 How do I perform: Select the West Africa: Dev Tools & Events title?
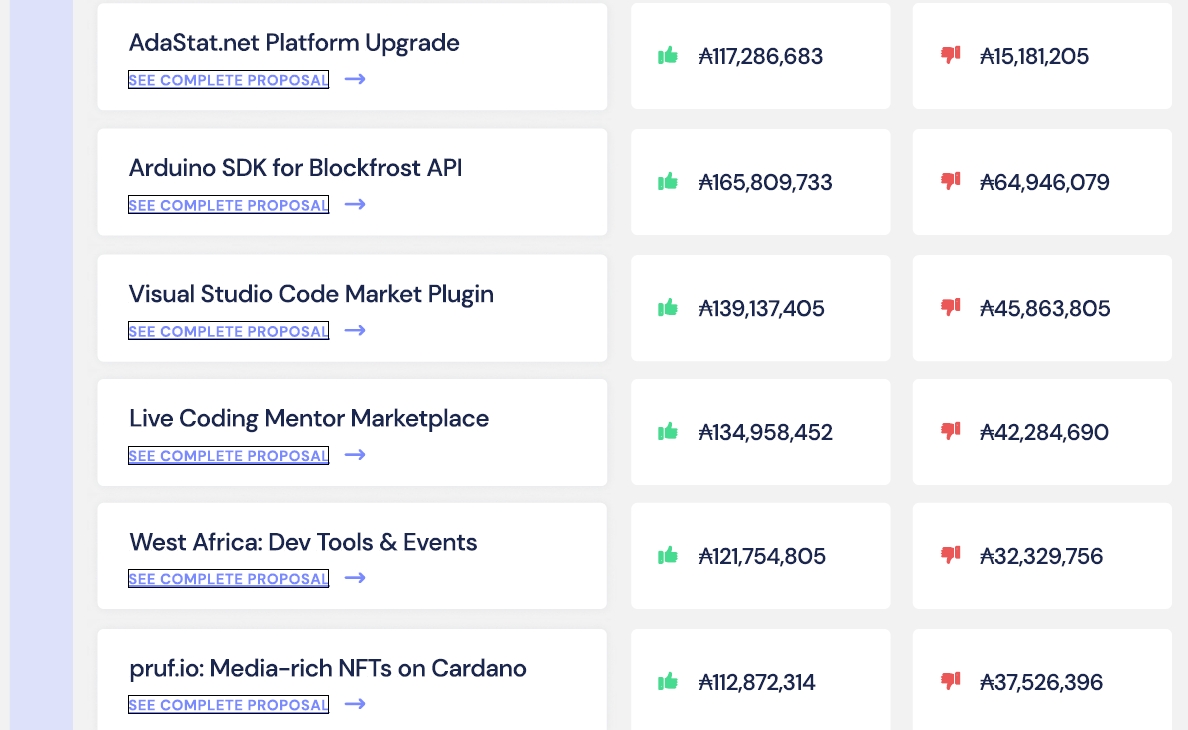[303, 542]
